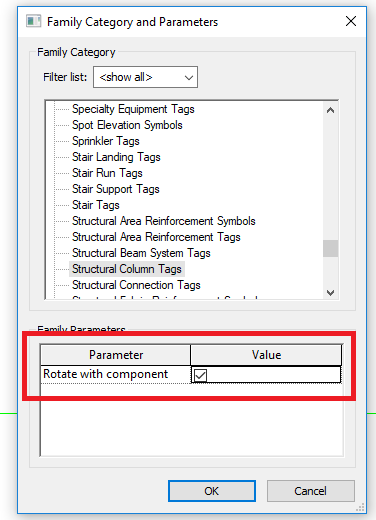Viewport: 376px width, 520px height.
Task: Select Stair Support Tags category
Action: [116, 189]
